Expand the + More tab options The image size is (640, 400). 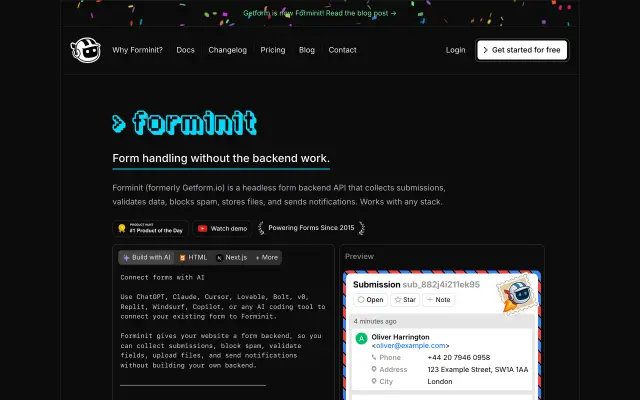pos(267,258)
